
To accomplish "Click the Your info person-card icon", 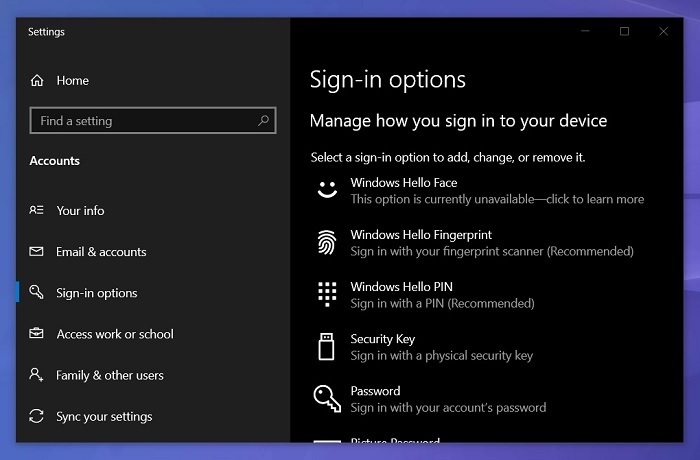I will 36,210.
